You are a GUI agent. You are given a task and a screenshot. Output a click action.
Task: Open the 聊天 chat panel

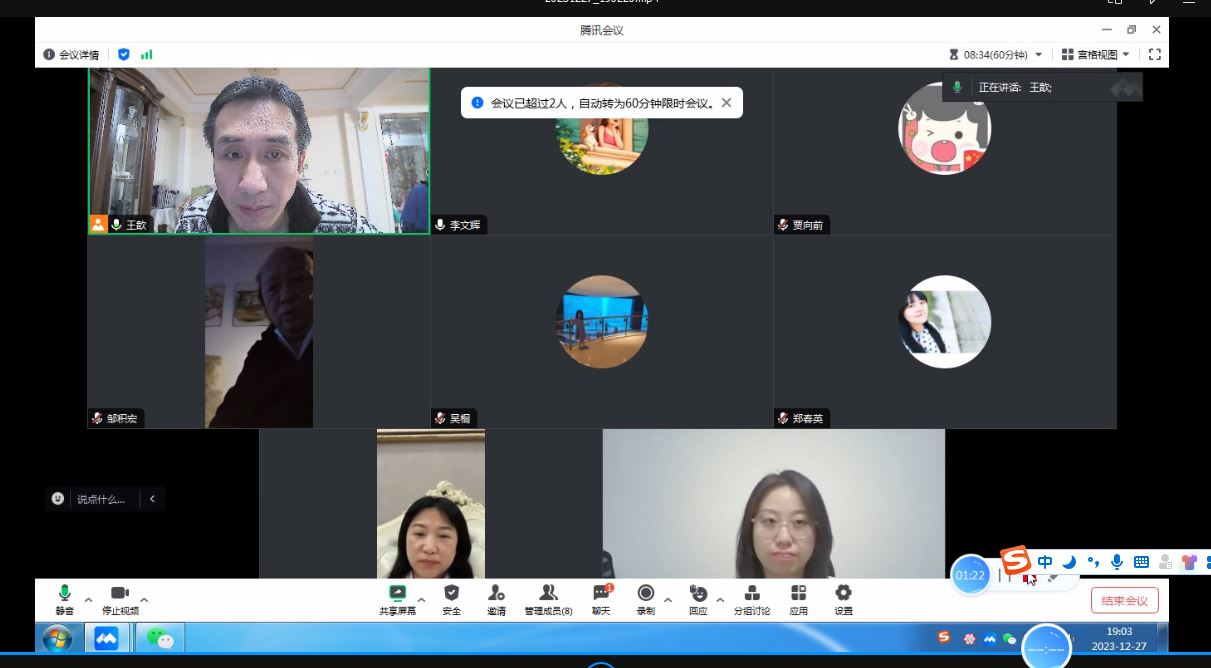[601, 599]
